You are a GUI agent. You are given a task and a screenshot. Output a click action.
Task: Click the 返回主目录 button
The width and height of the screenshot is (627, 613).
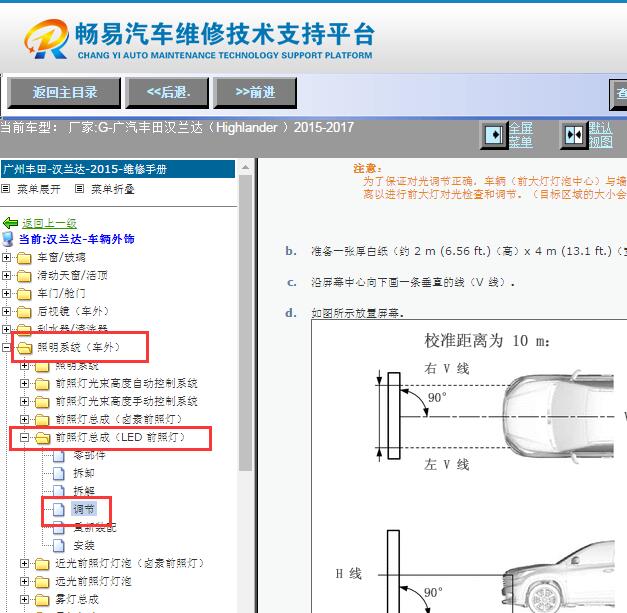point(64,93)
